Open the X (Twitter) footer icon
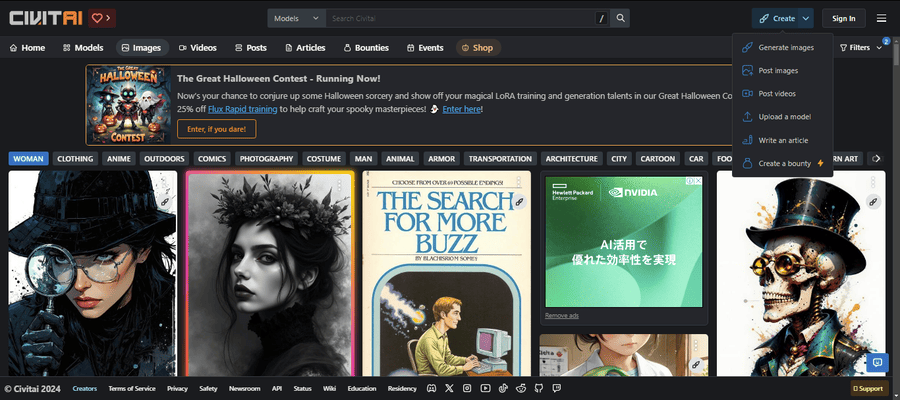The width and height of the screenshot is (900, 400). pos(449,389)
